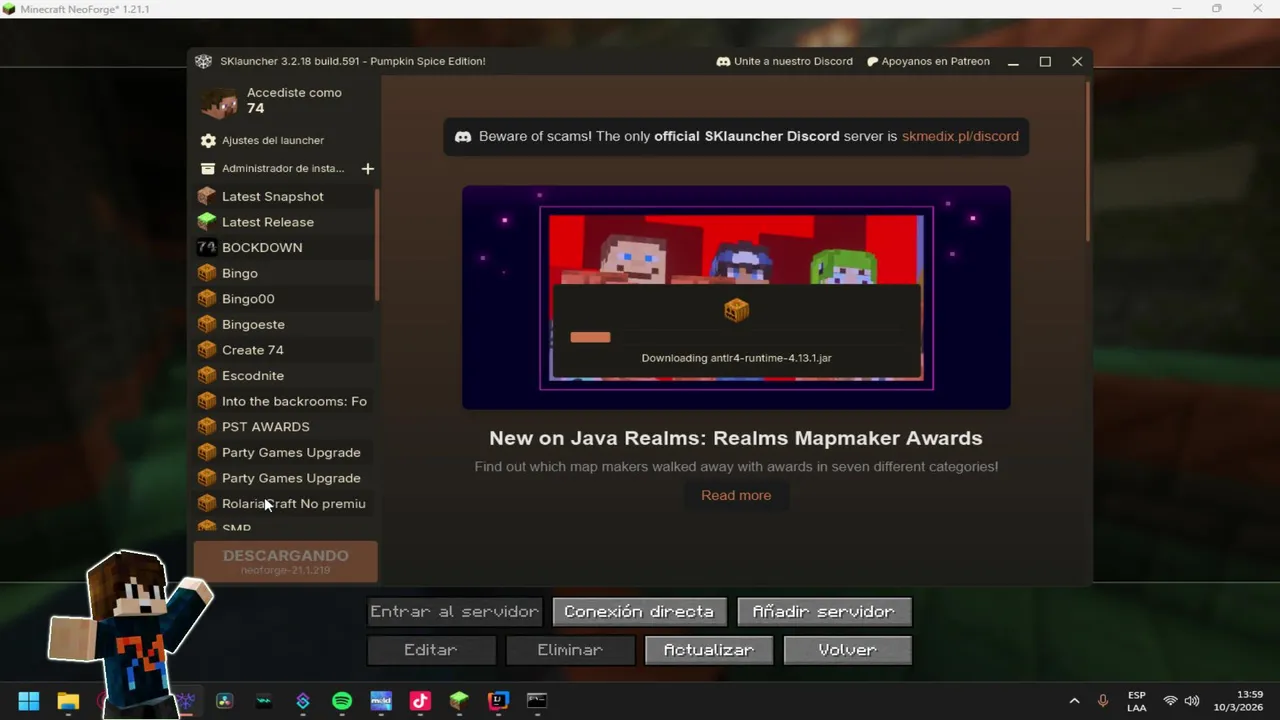The width and height of the screenshot is (1280, 720).
Task: Click the DESCARGANDO button
Action: (x=285, y=562)
